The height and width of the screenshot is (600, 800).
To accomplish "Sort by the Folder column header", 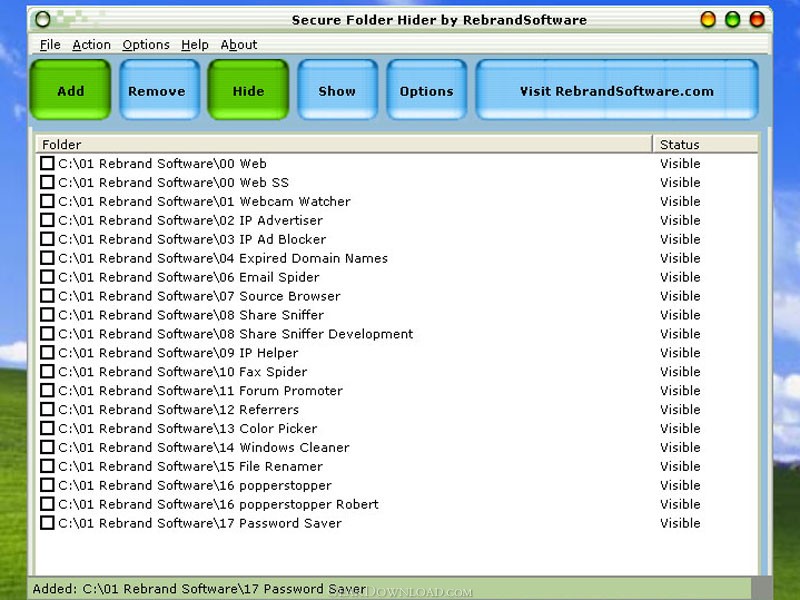I will click(344, 144).
